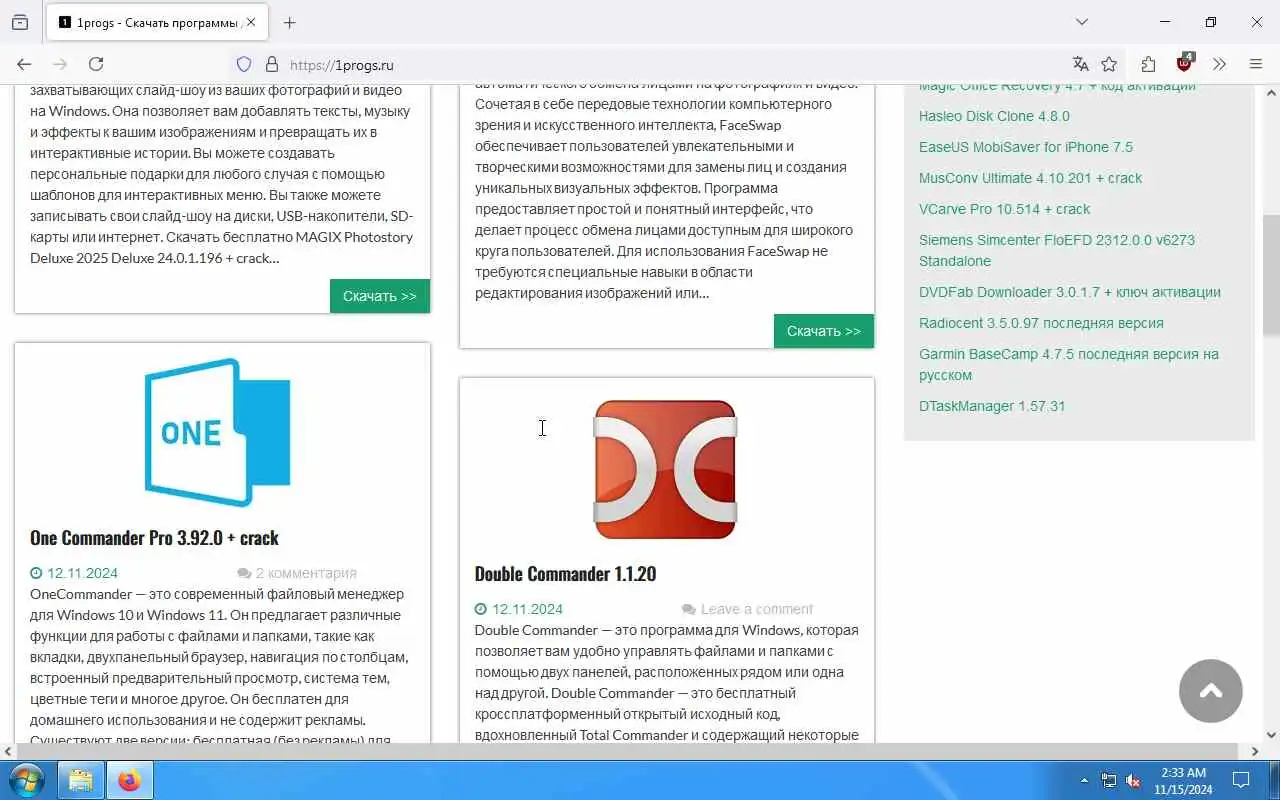
Task: Select the 1progs tab
Action: click(157, 22)
